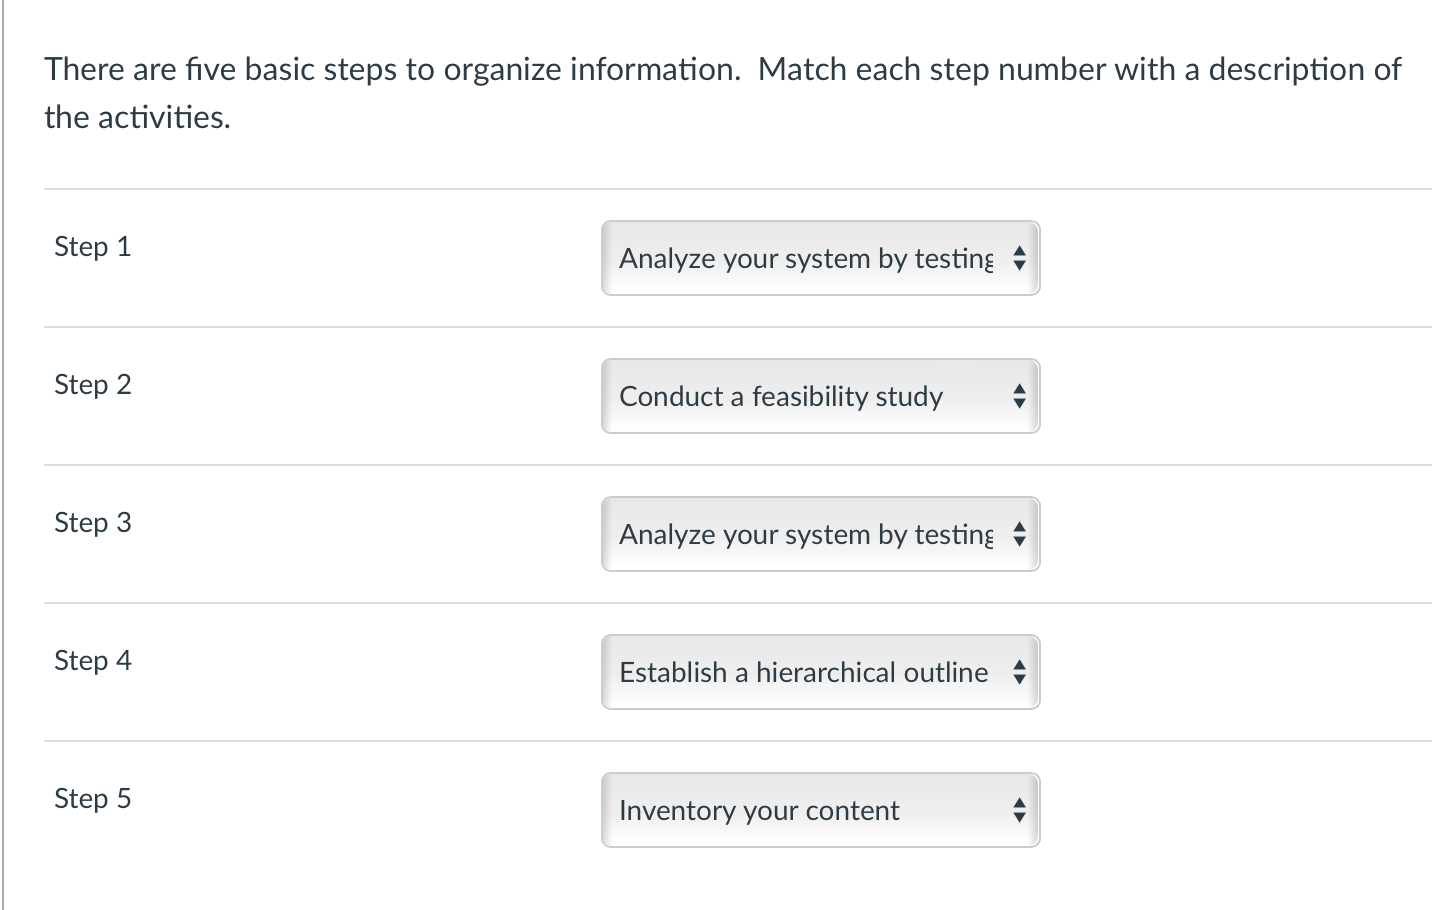Image resolution: width=1434 pixels, height=910 pixels.
Task: Click the Step 1 dropdown arrow icon
Action: coord(1019,259)
